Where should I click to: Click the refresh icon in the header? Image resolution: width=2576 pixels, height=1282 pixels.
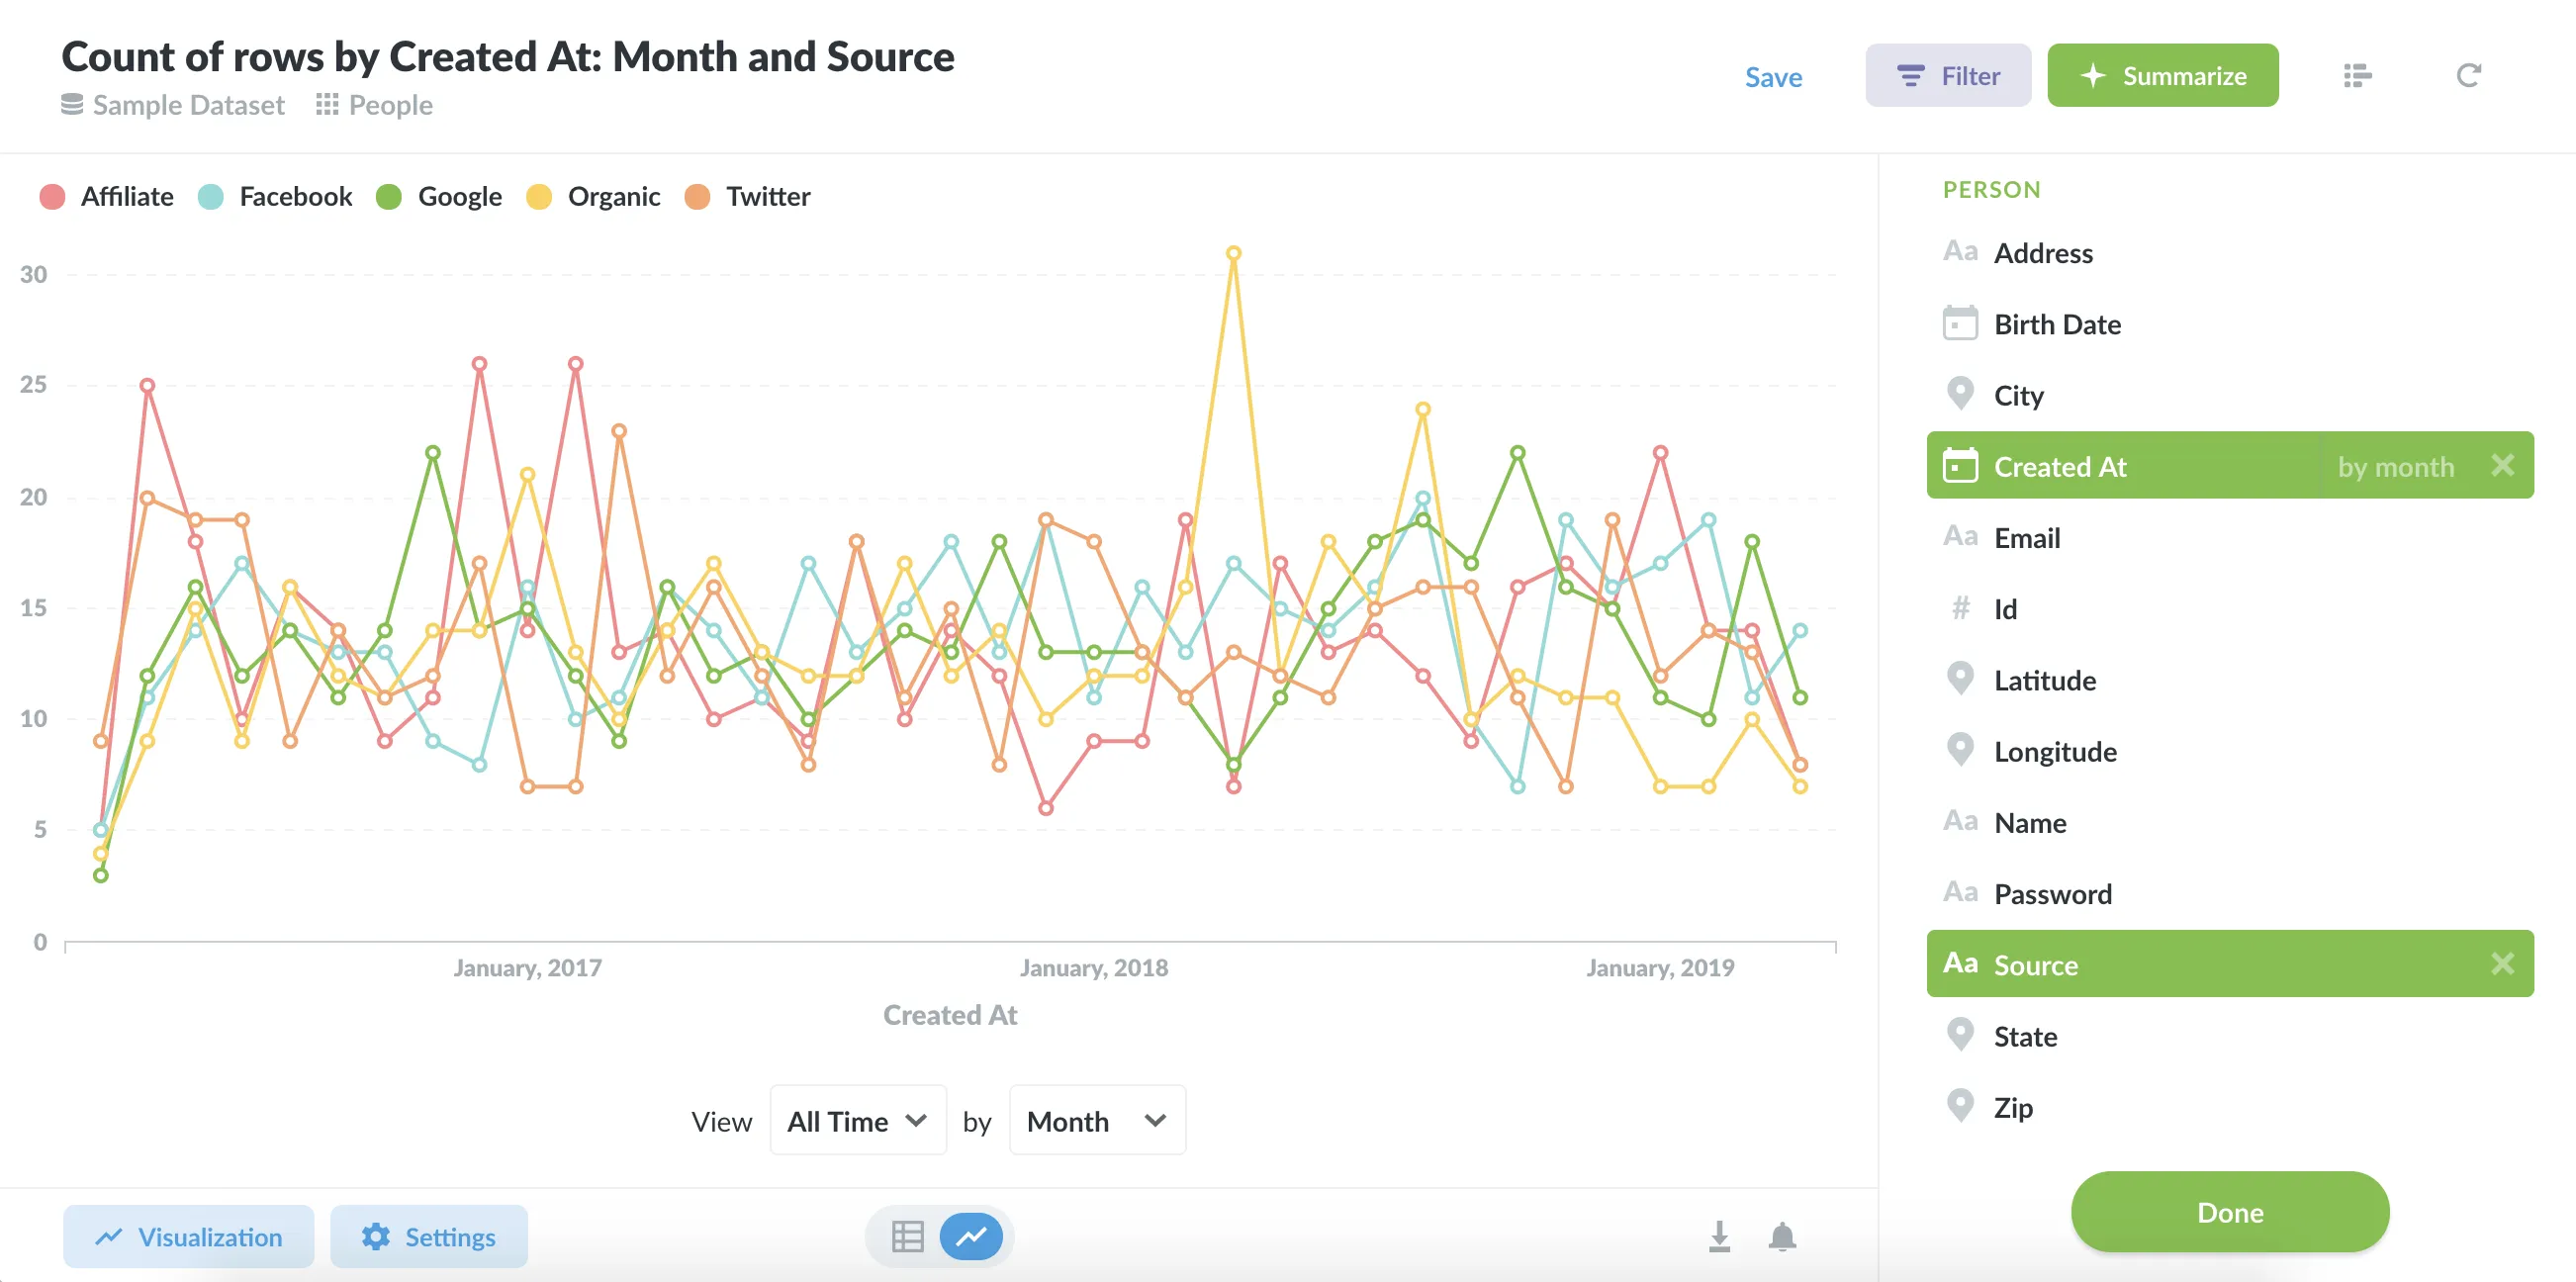[2468, 76]
